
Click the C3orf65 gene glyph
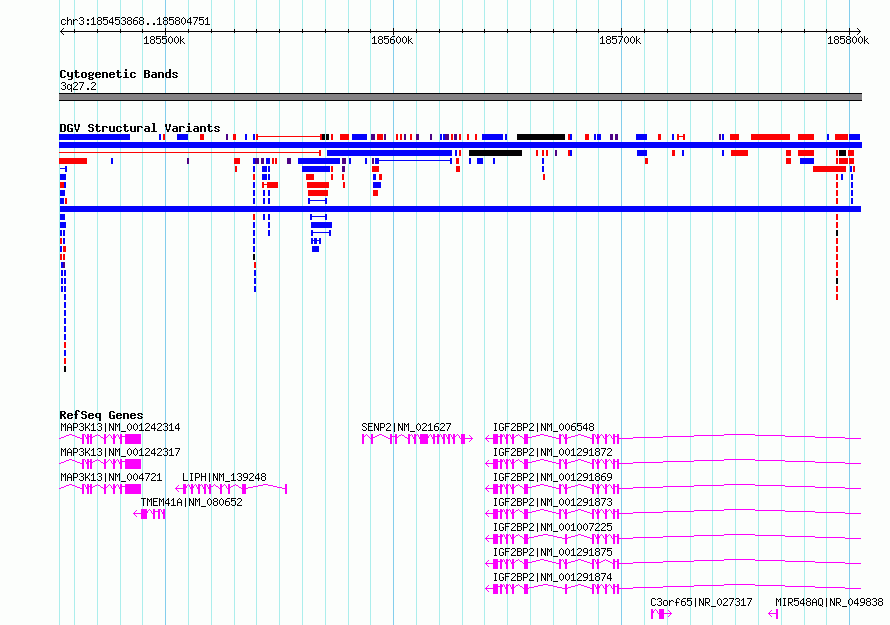[x=661, y=614]
